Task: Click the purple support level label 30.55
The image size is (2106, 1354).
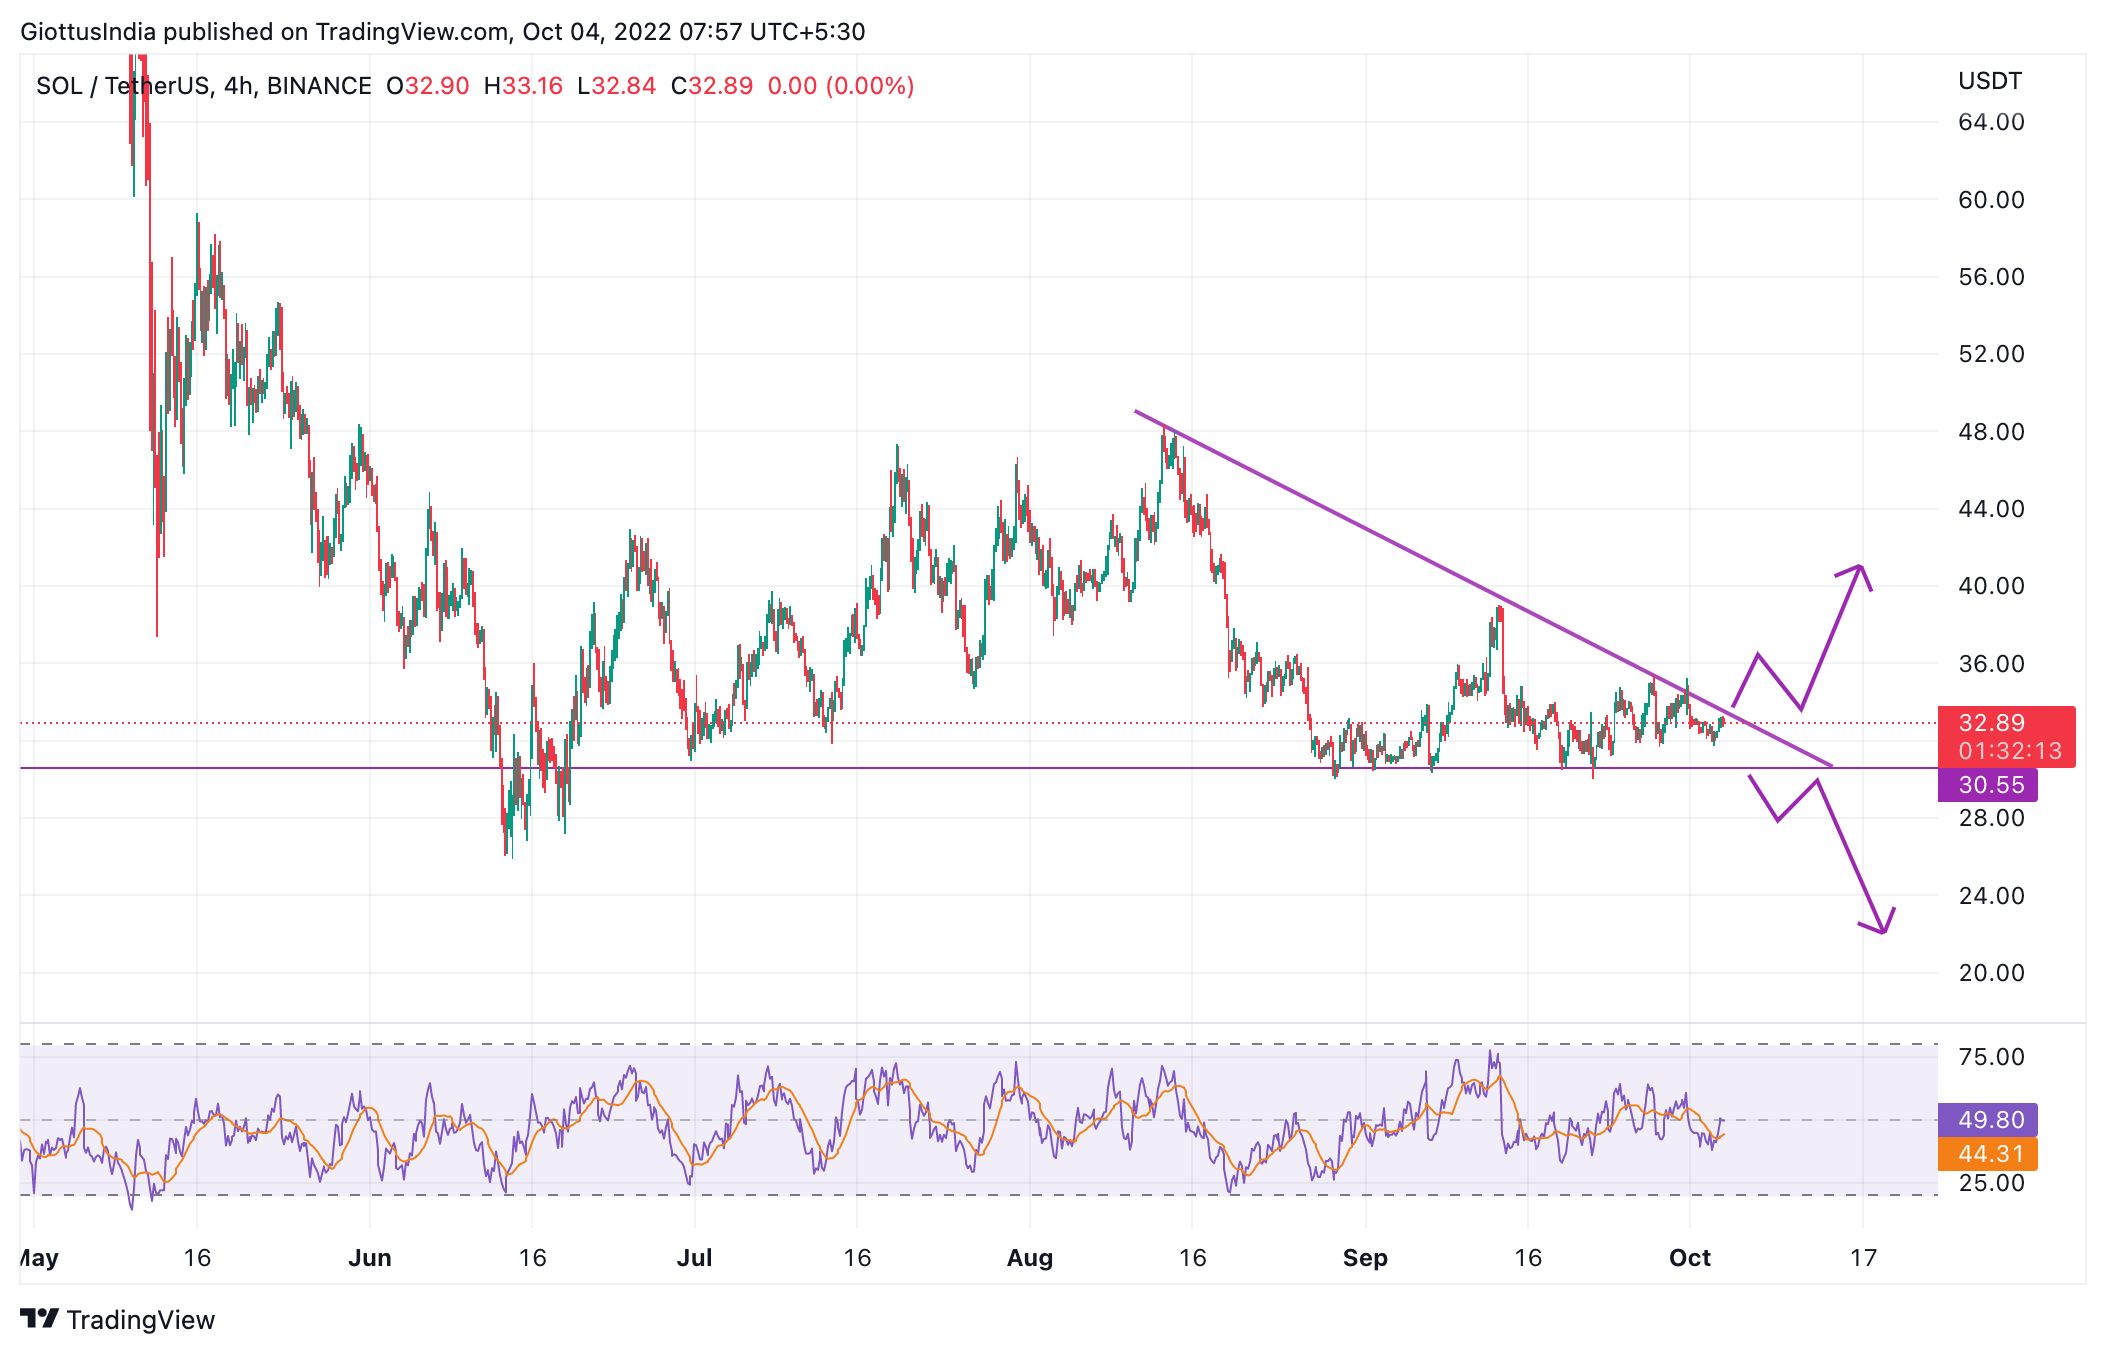Action: [x=1988, y=785]
